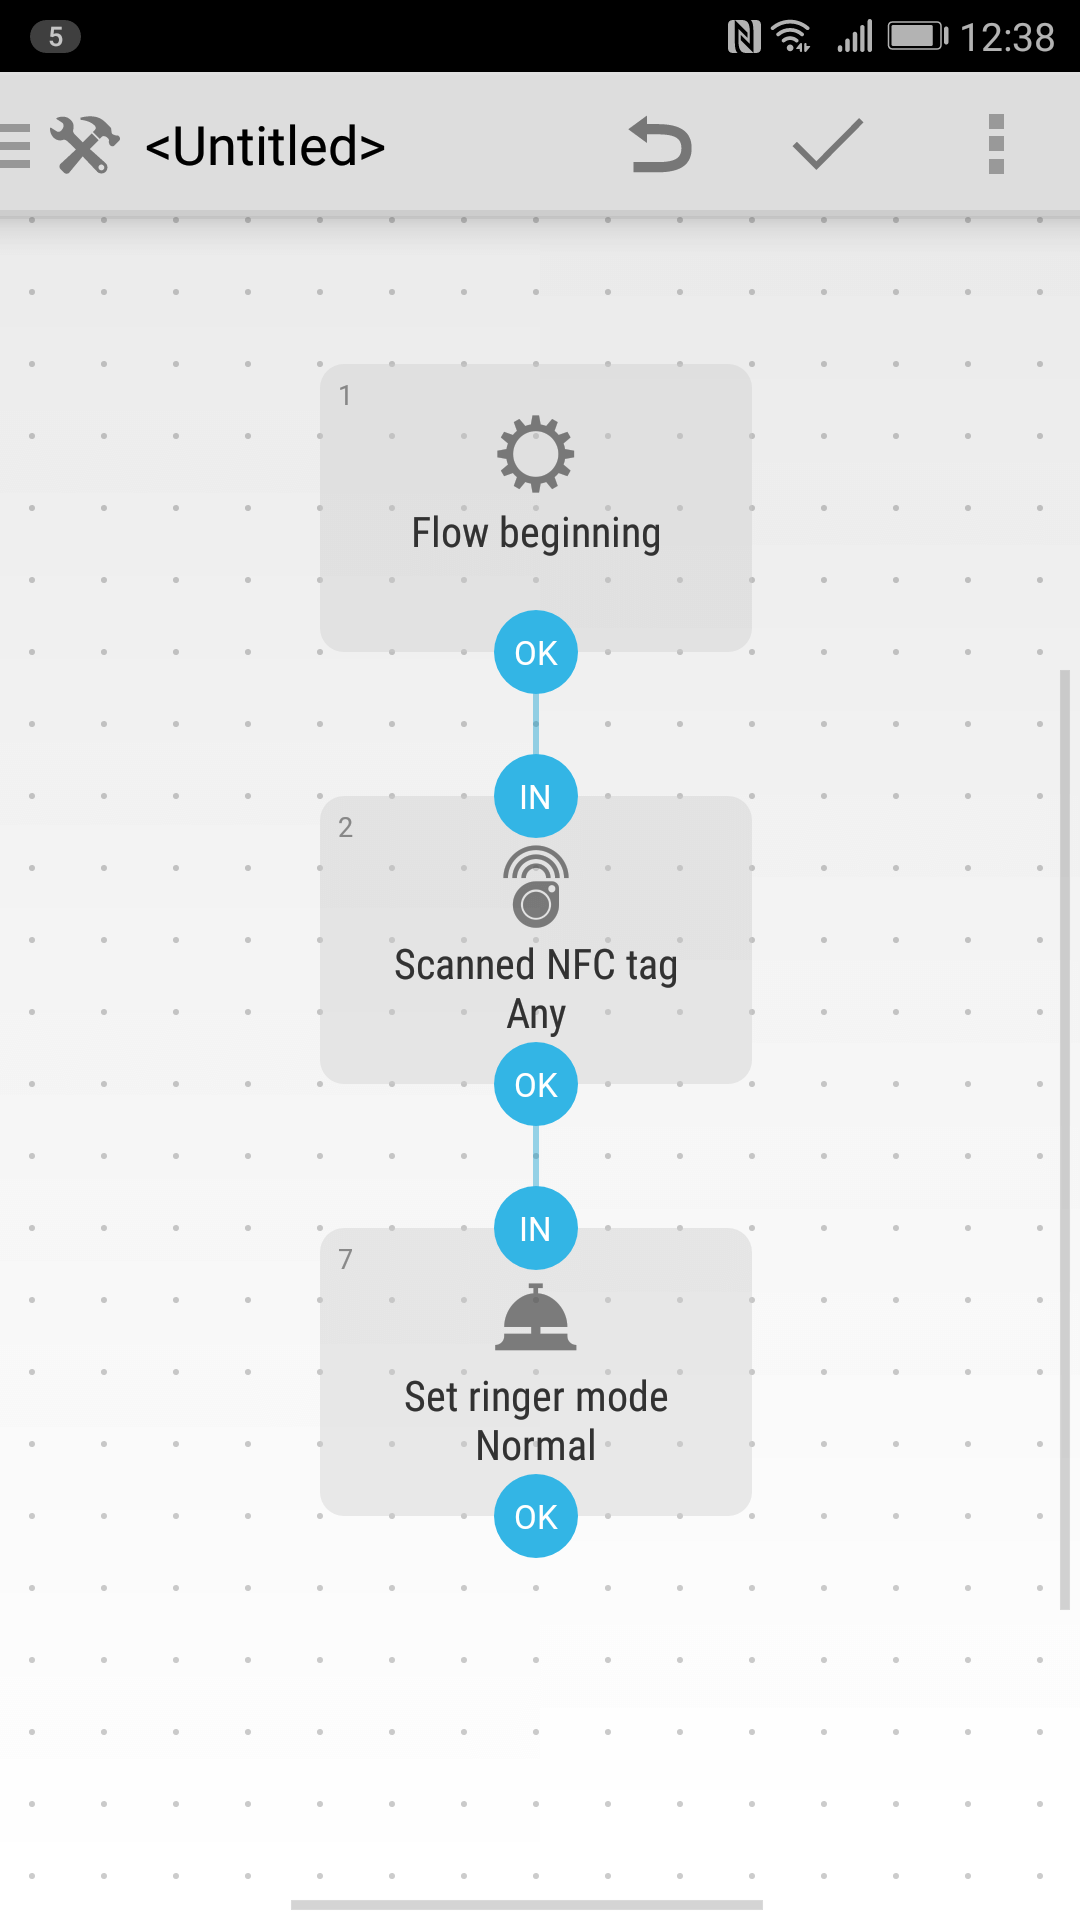Tap the notification count badge showing 5
The width and height of the screenshot is (1080, 1920).
click(x=56, y=37)
